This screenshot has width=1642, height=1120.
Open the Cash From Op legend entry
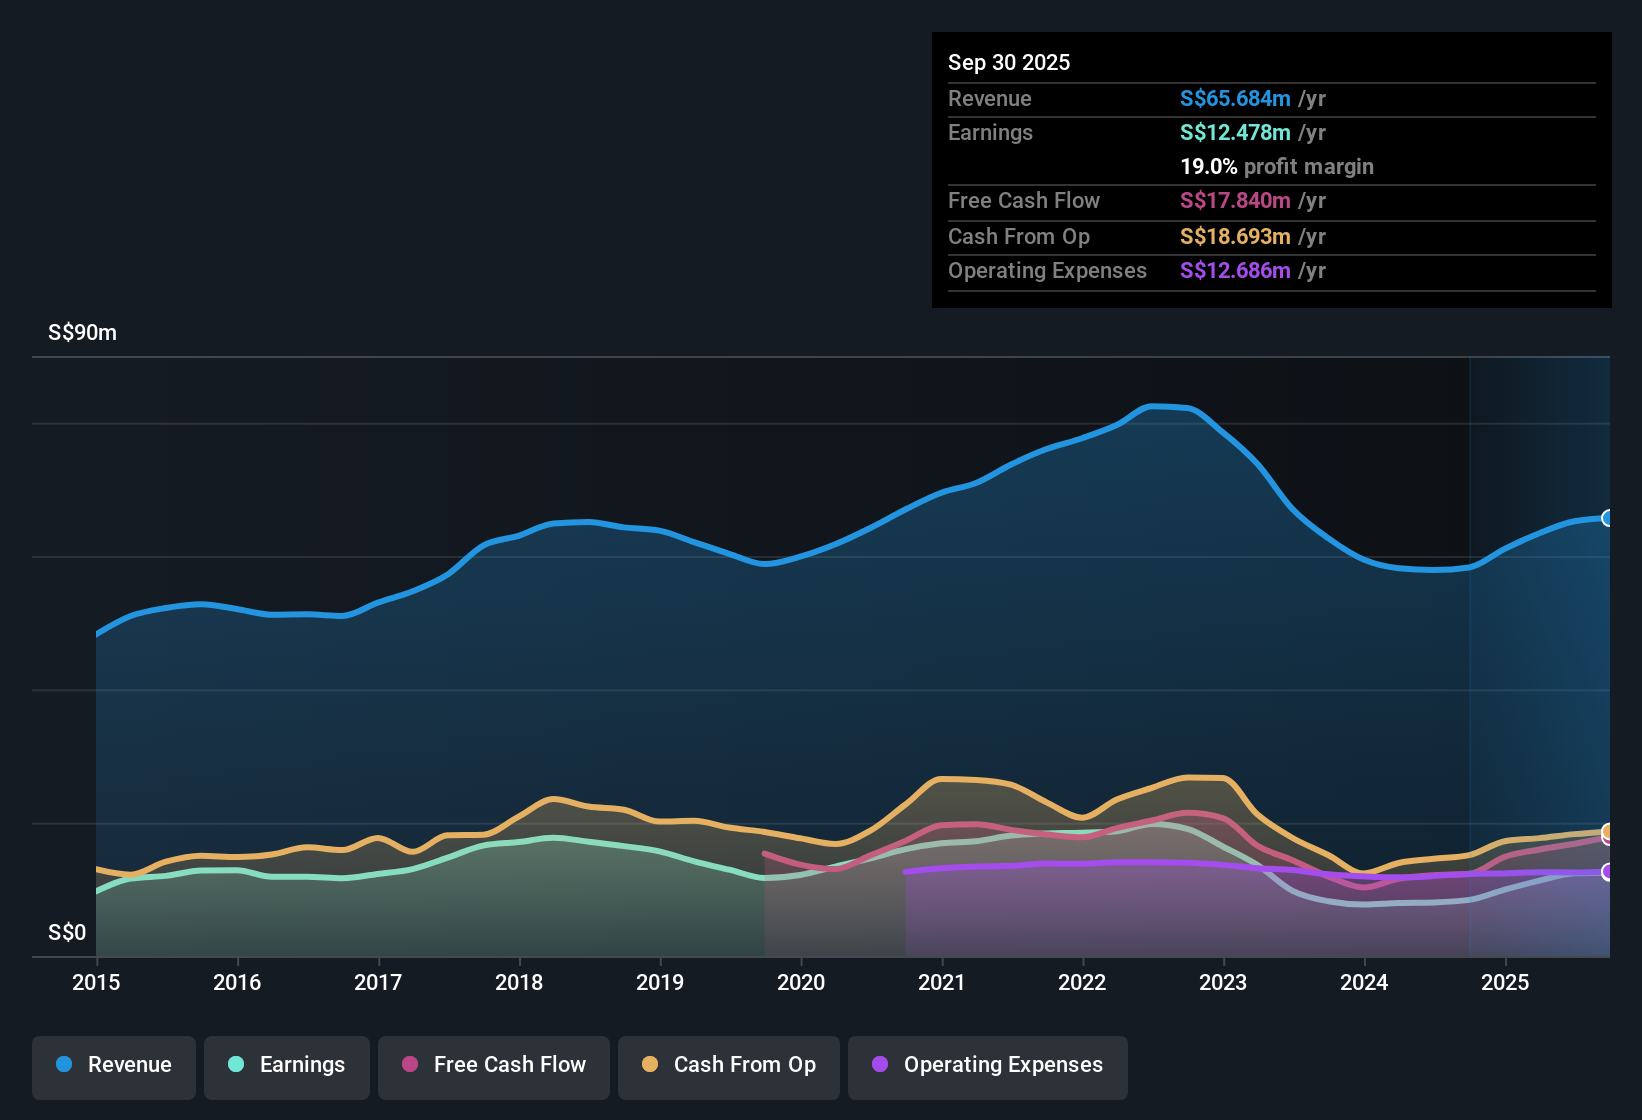[x=728, y=1066]
